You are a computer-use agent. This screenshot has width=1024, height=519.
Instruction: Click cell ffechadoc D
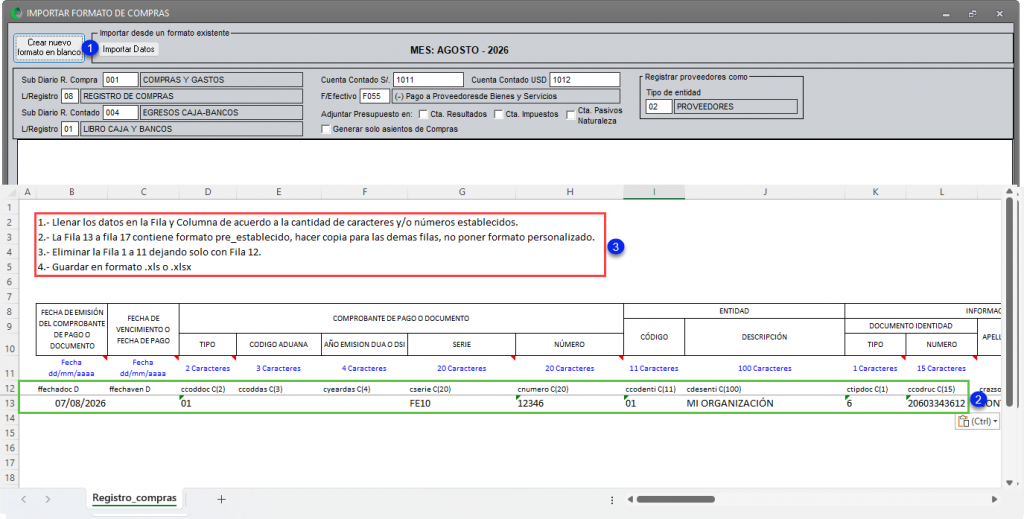(x=71, y=389)
